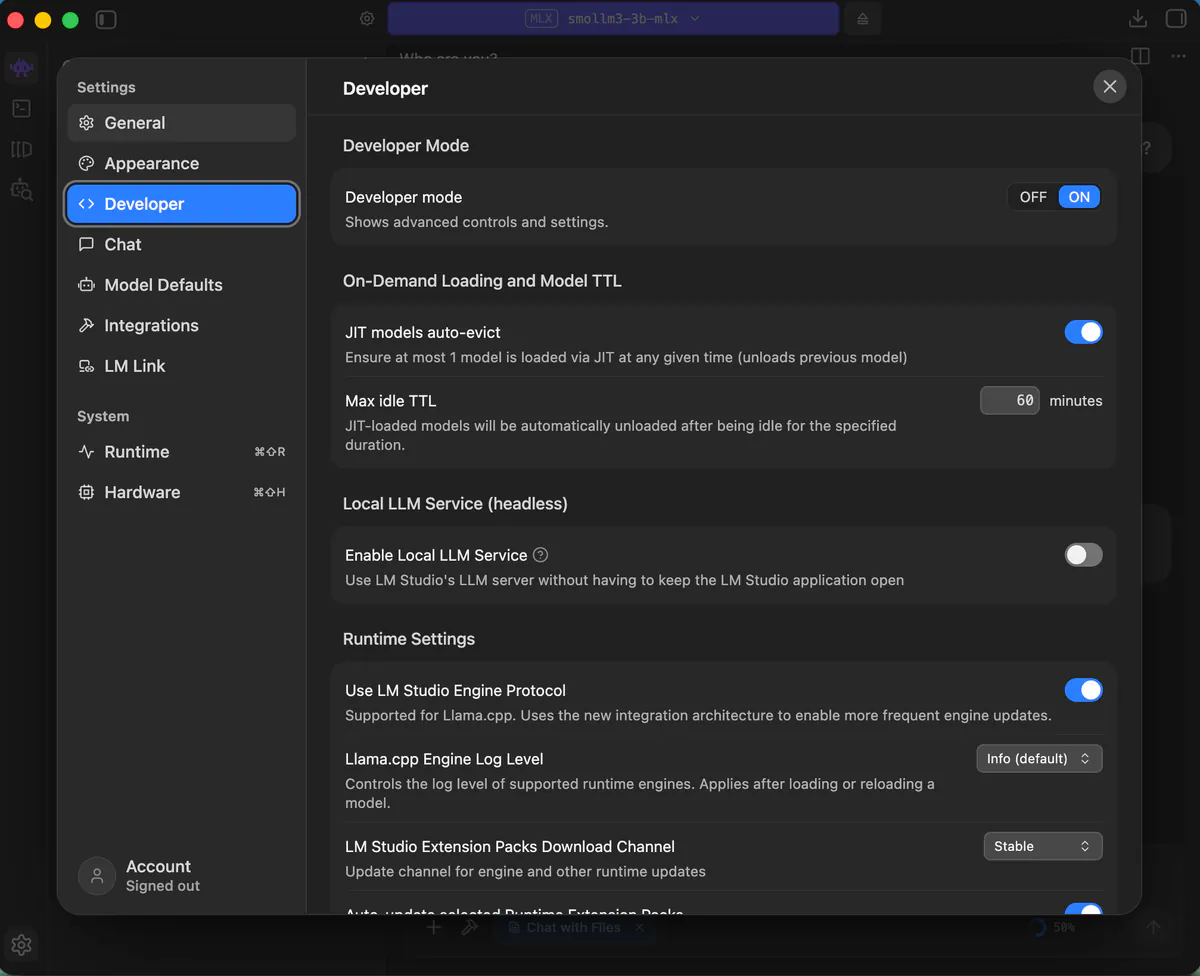
Task: Open the Appearance settings tab
Action: click(182, 163)
